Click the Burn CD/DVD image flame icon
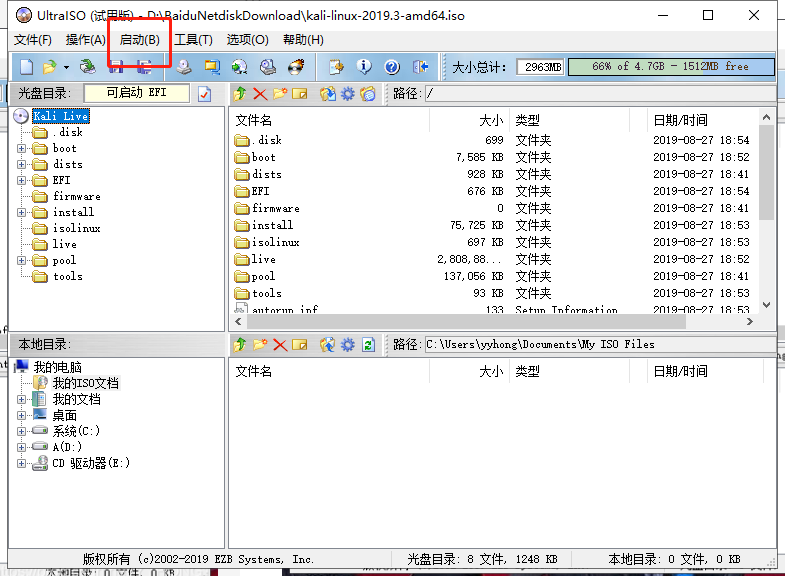This screenshot has width=785, height=576. (x=296, y=67)
